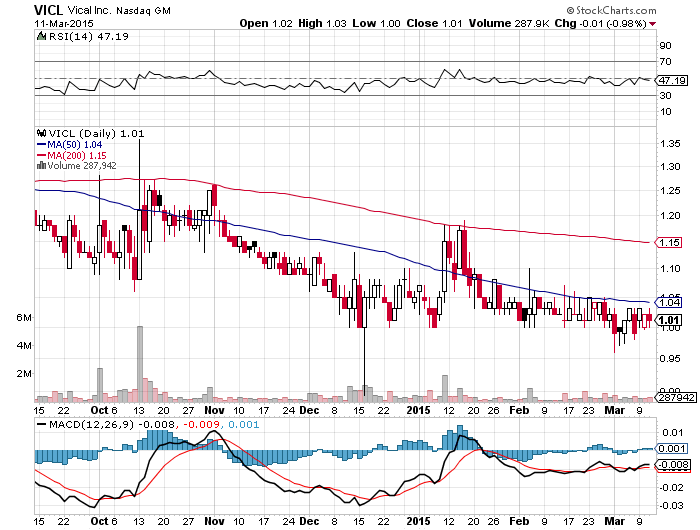Click the RSI 30 oversold level label
Viewport: 700px width, 530px height.
666,96
